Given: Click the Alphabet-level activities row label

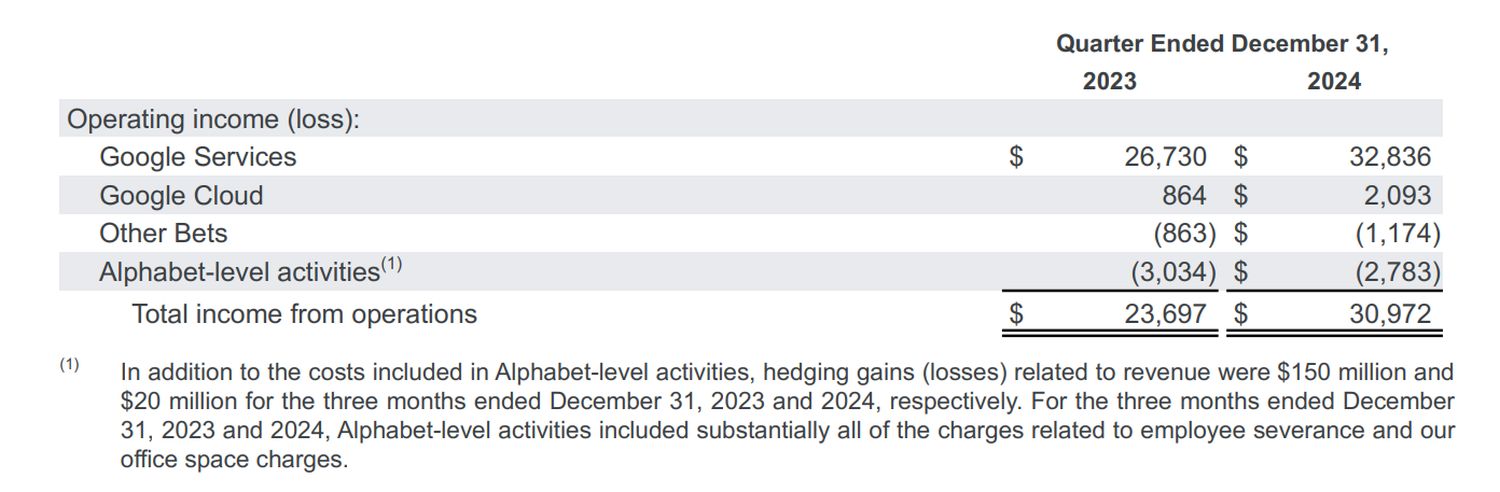Looking at the screenshot, I should tap(238, 272).
